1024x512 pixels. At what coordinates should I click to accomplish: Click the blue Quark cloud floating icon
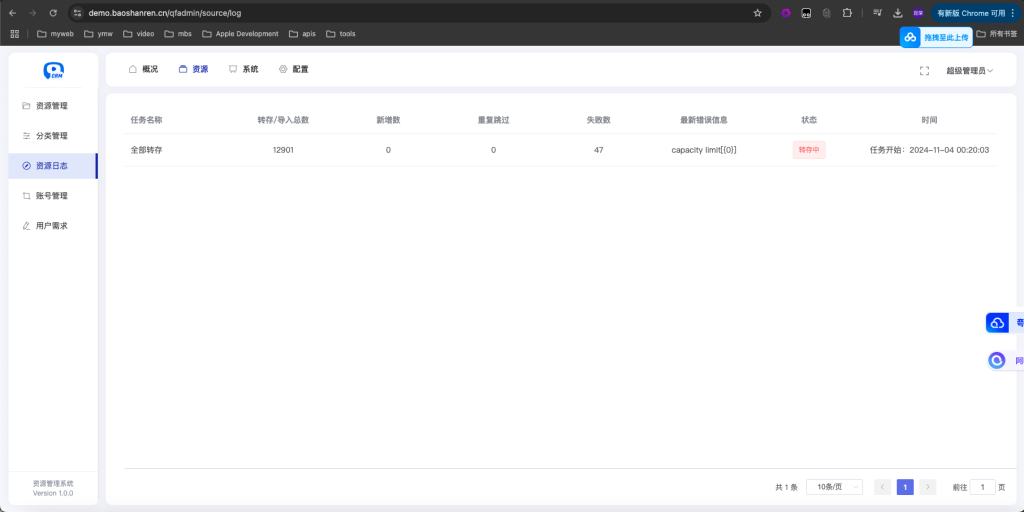click(x=997, y=323)
